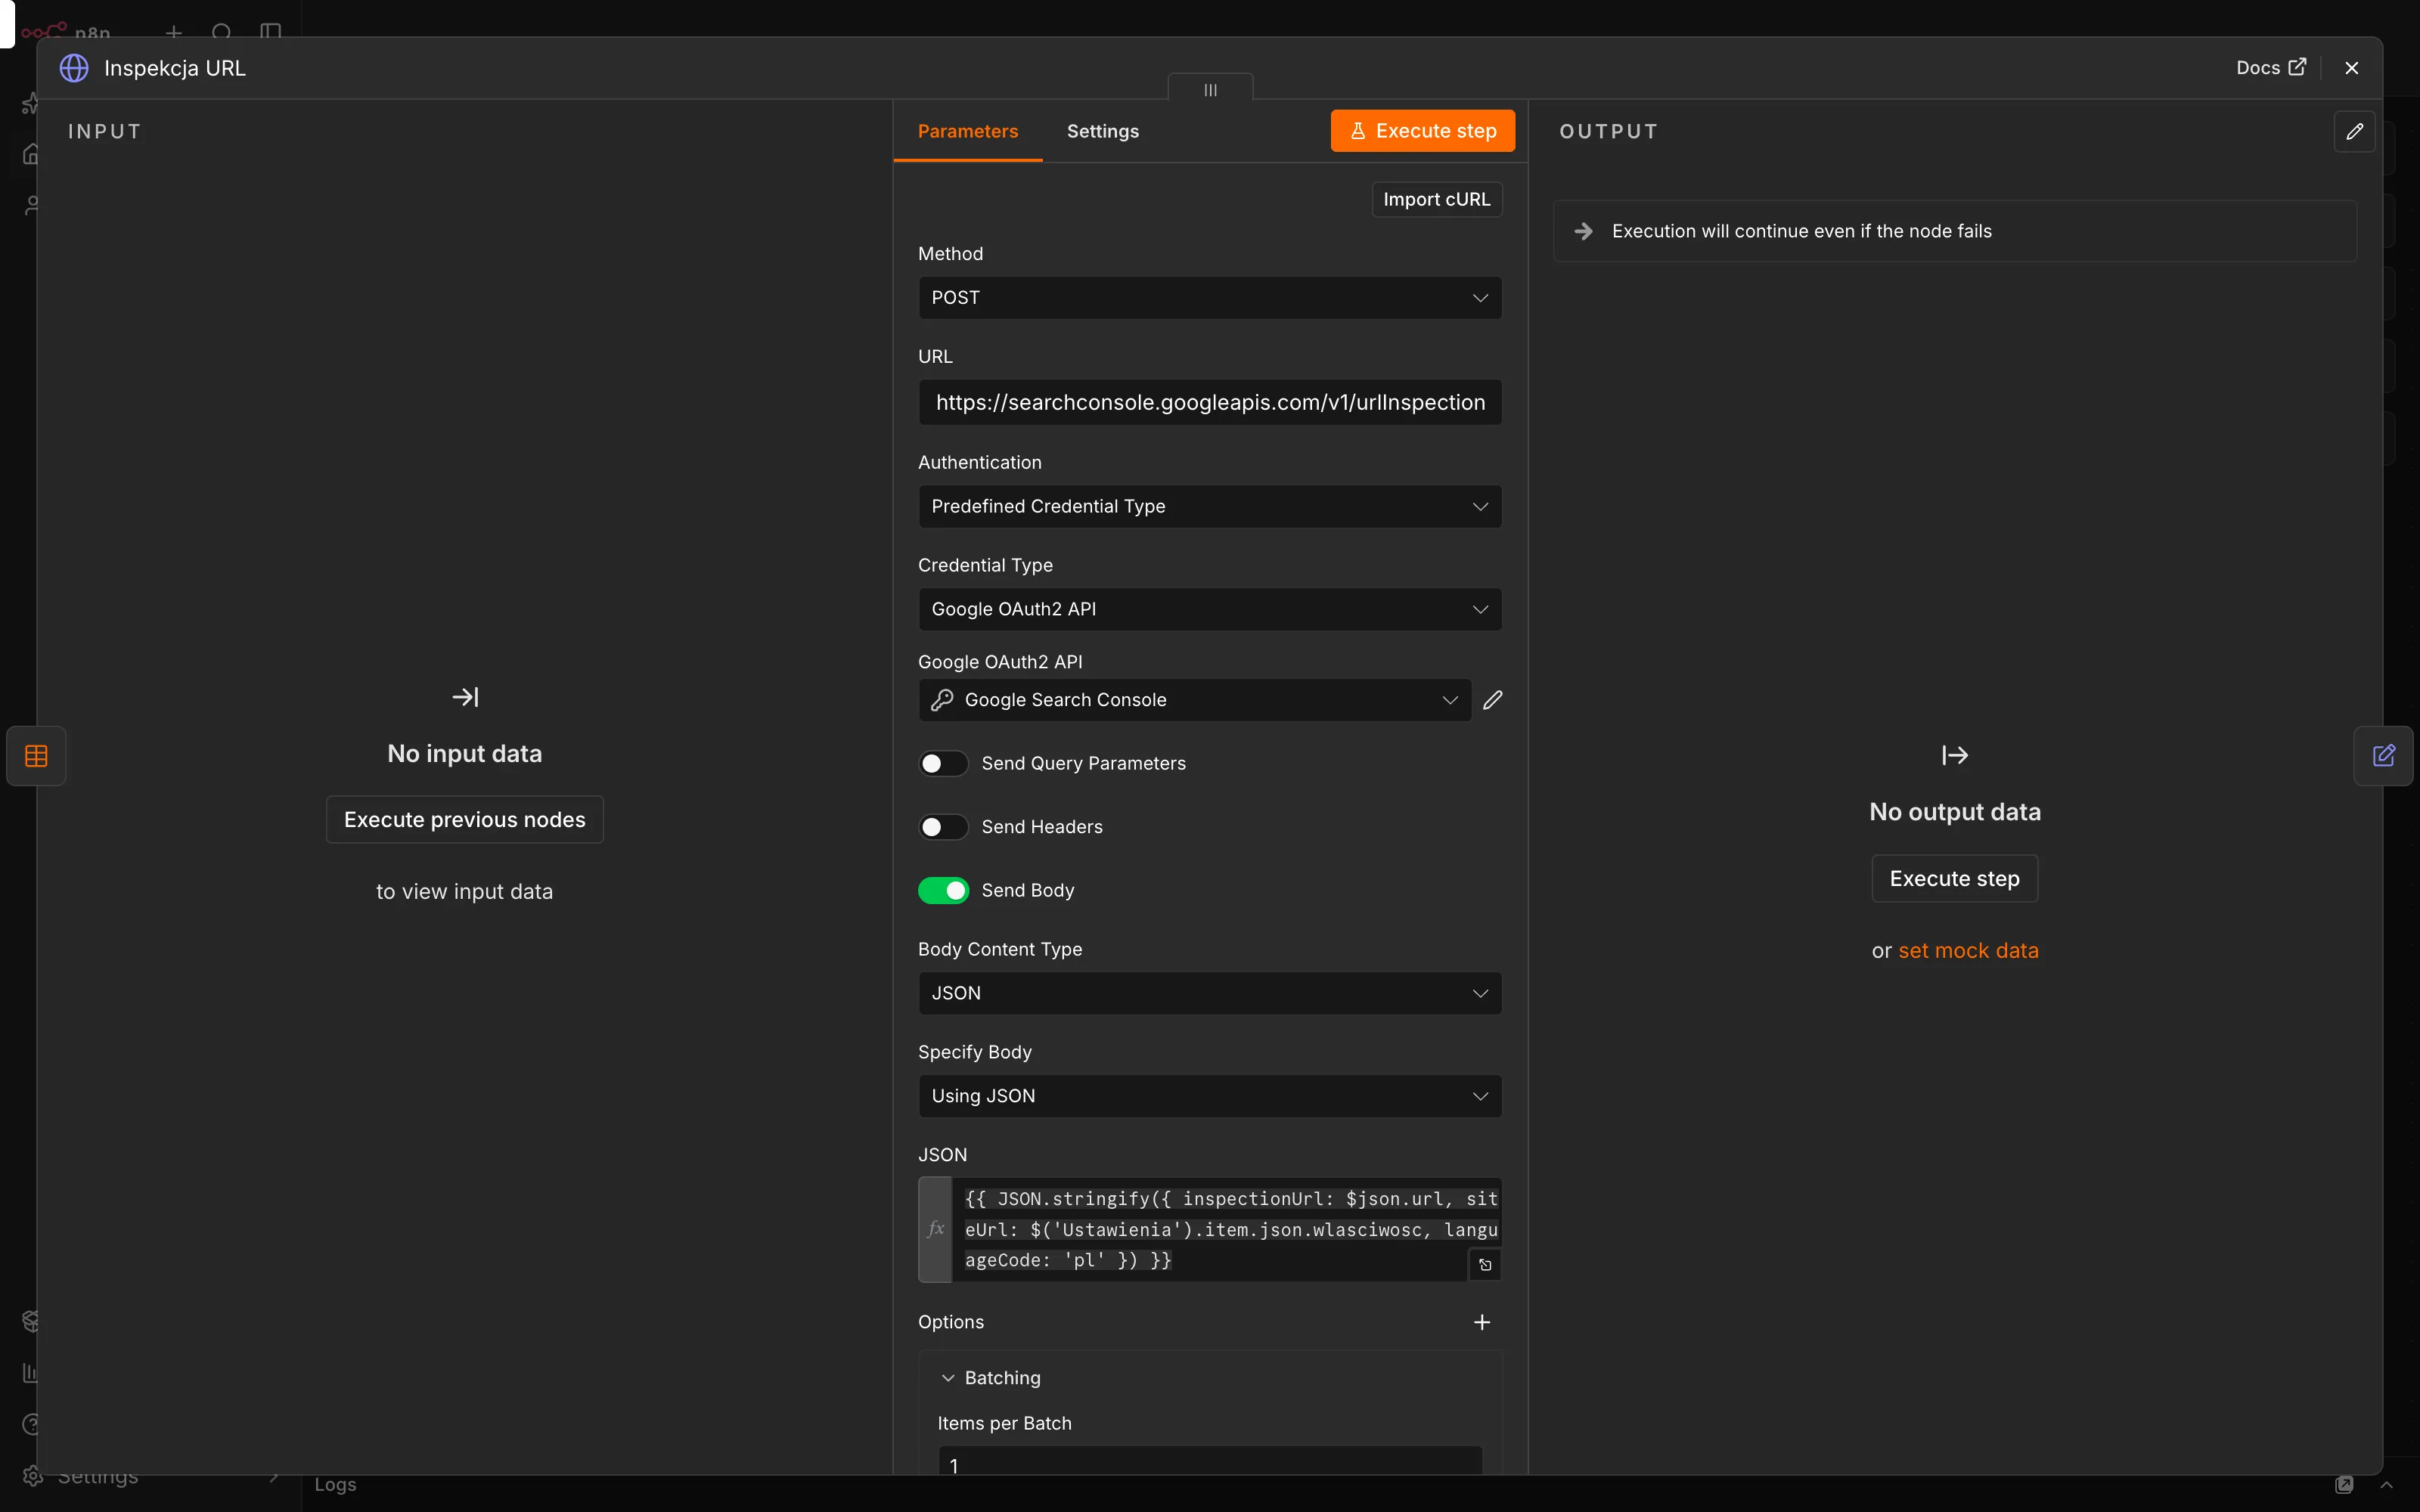The image size is (2420, 1512).
Task: Click Execute previous nodes button
Action: point(464,820)
